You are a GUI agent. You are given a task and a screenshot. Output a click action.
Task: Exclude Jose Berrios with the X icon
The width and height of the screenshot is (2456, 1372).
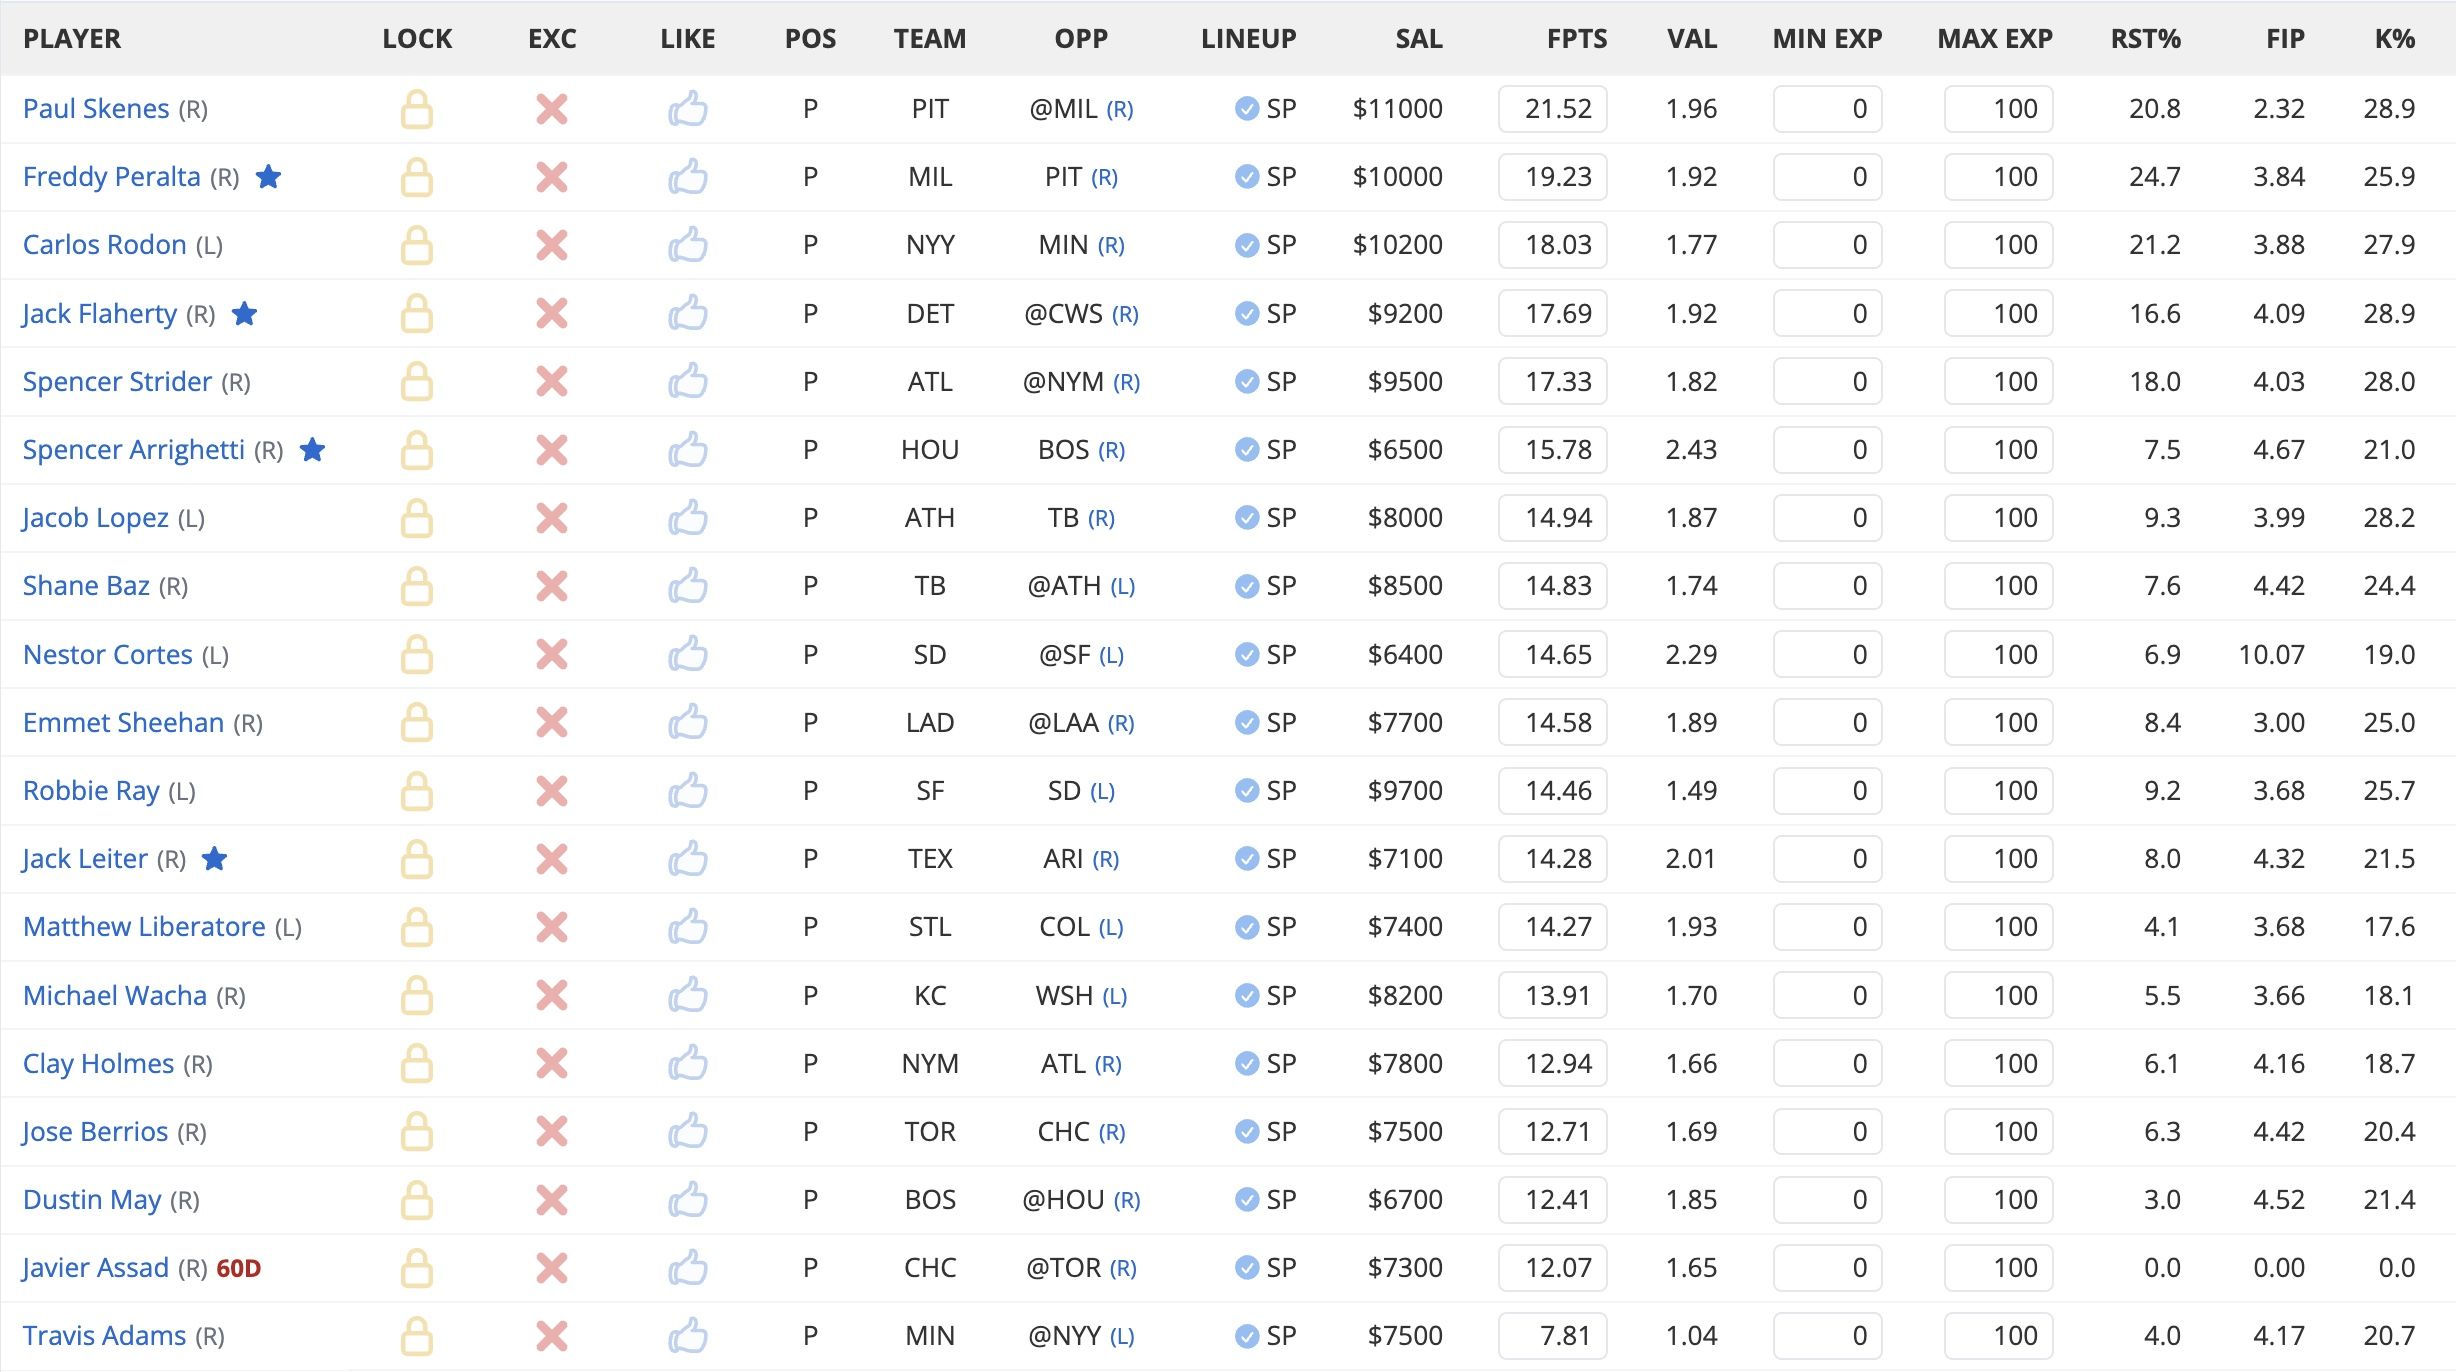pos(552,1132)
